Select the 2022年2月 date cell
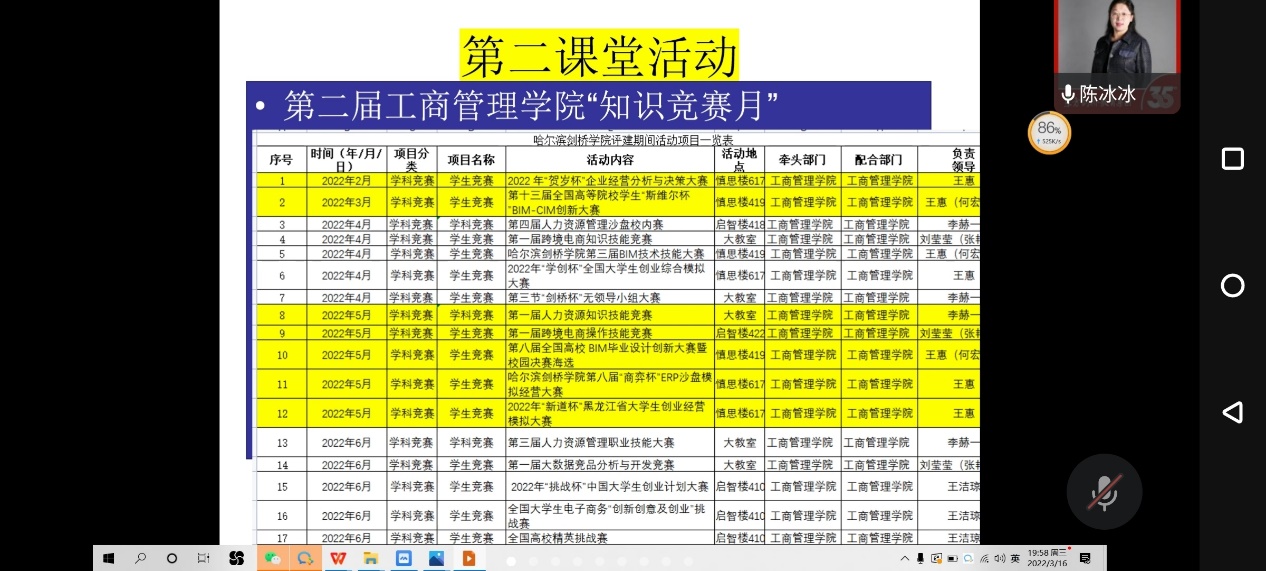The width and height of the screenshot is (1266, 571). [346, 181]
